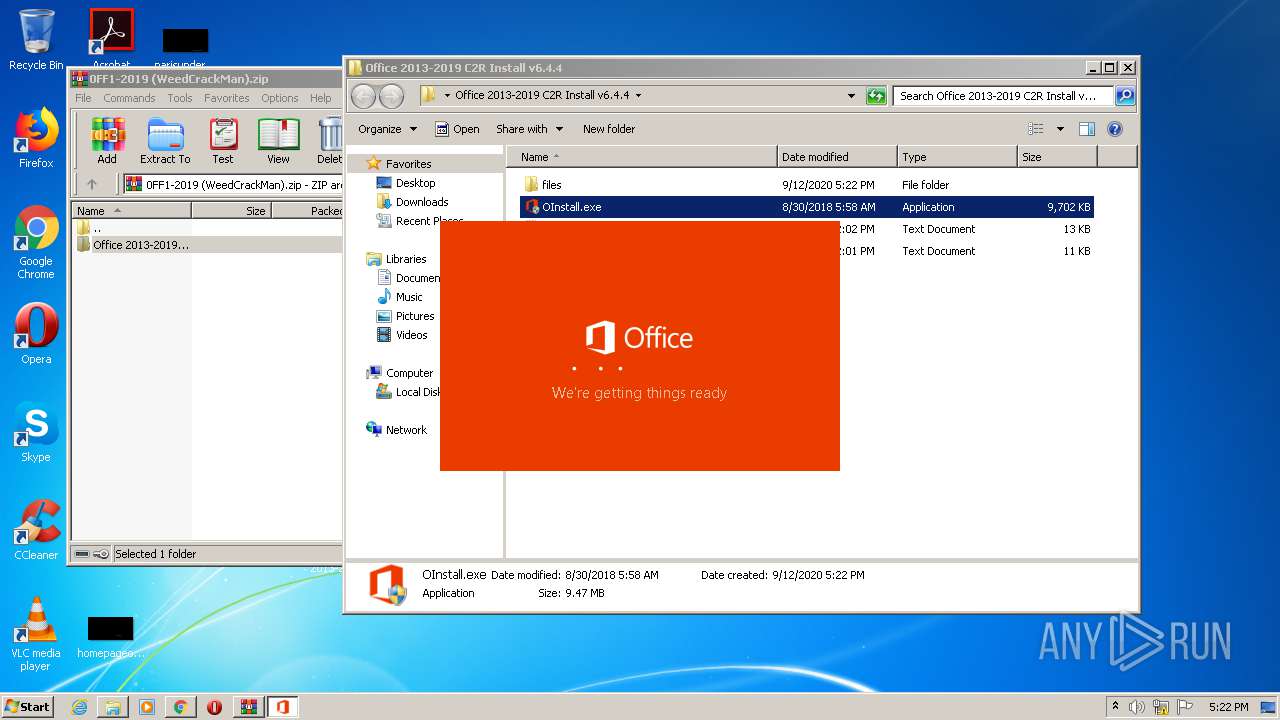Screen dimensions: 1280x720
Task: Click the Explorer search input field
Action: pos(1003,96)
